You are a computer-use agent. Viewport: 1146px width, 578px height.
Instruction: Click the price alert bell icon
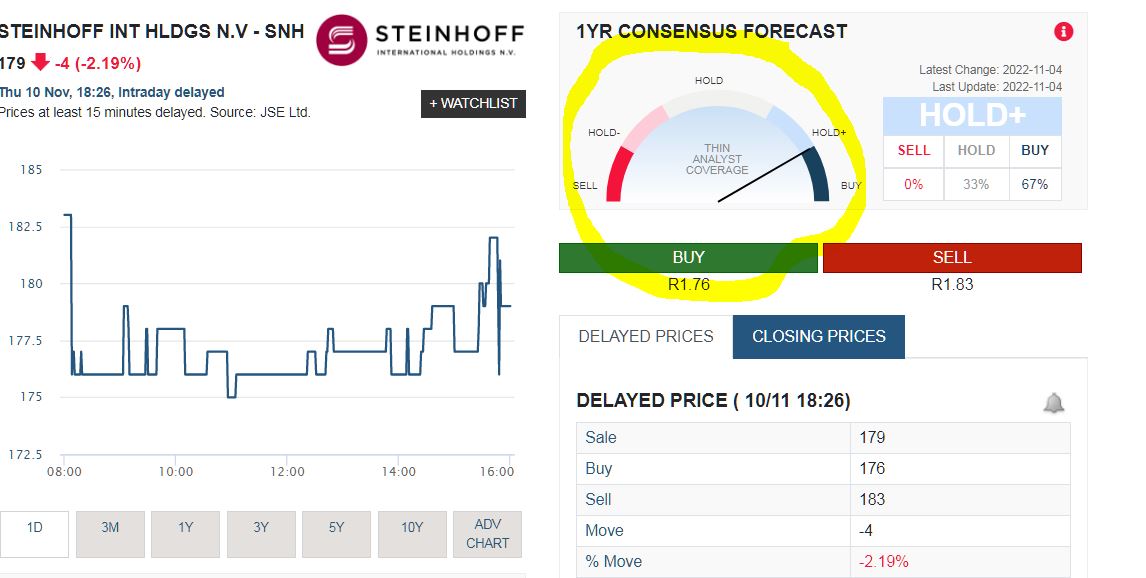[1053, 403]
